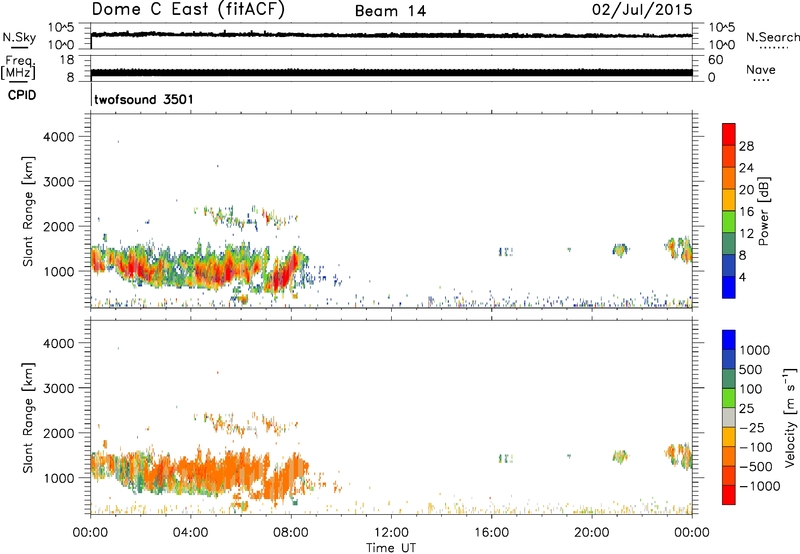Click the "N.Search" legend label

pos(772,37)
